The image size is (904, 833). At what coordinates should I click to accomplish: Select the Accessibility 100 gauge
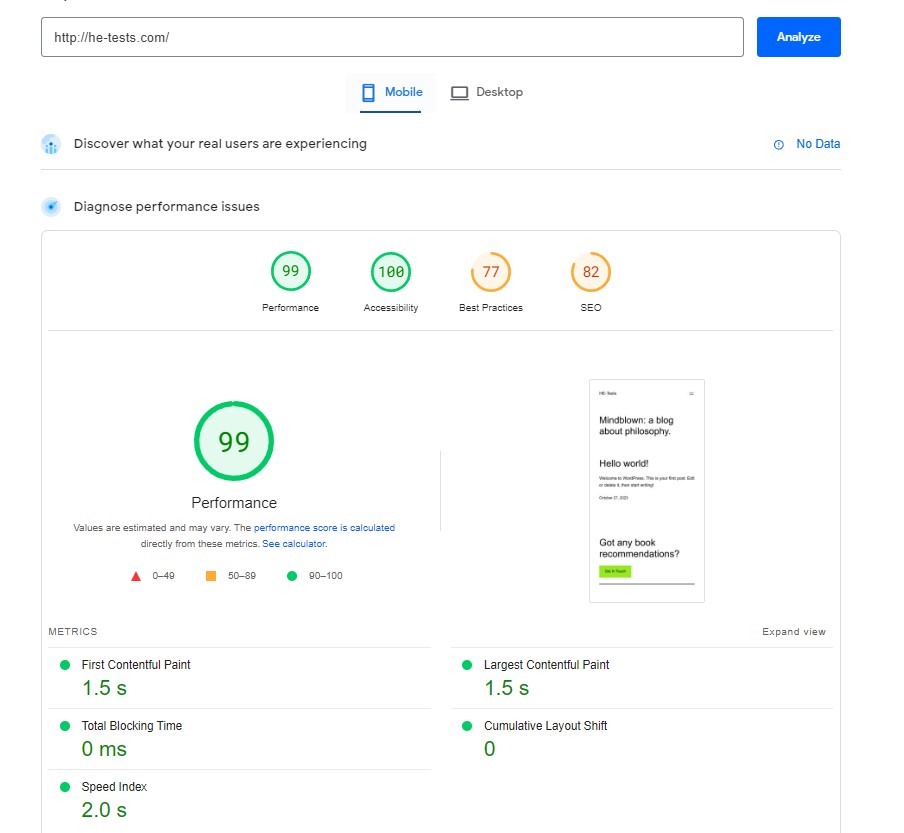(x=391, y=272)
